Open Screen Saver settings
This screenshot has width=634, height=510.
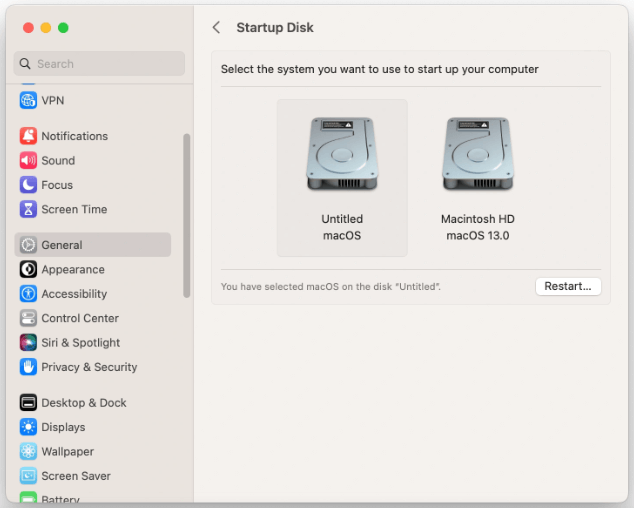point(93,476)
